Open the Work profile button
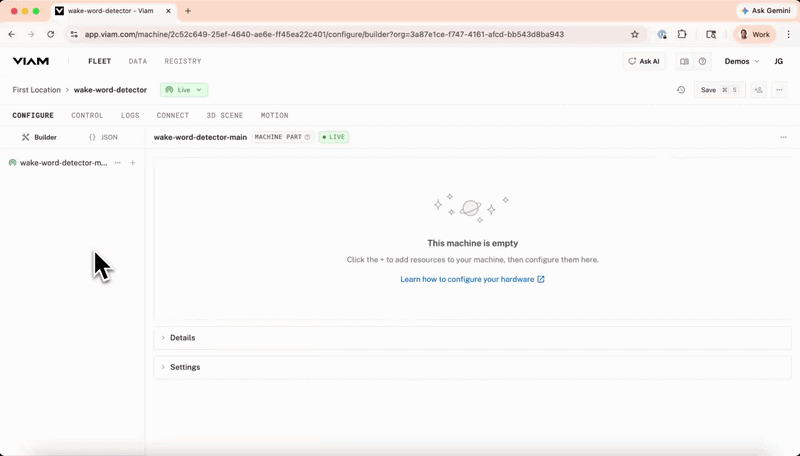The height and width of the screenshot is (456, 800). click(x=755, y=34)
